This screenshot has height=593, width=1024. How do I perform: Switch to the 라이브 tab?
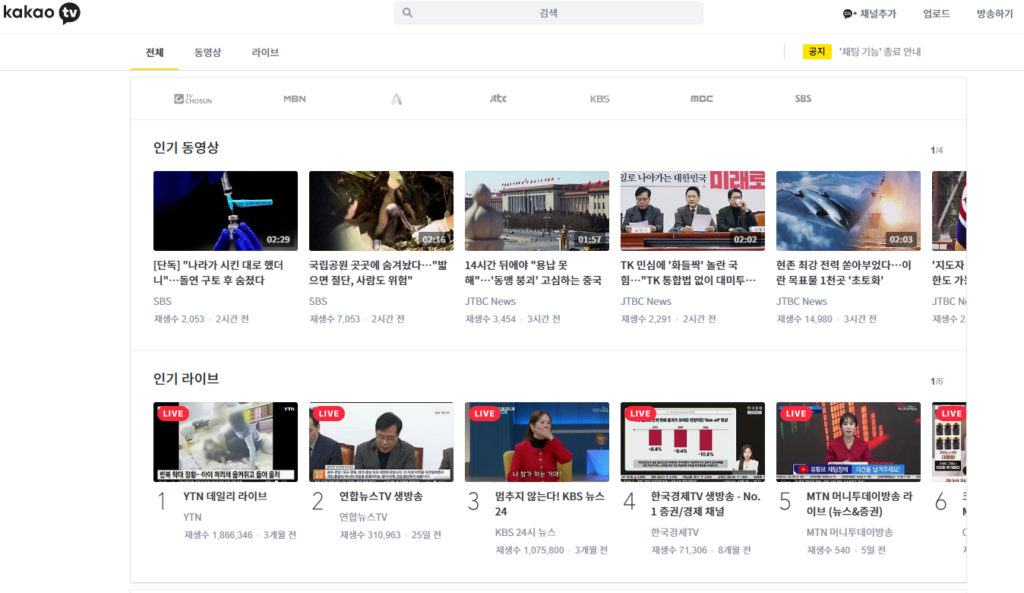click(265, 52)
